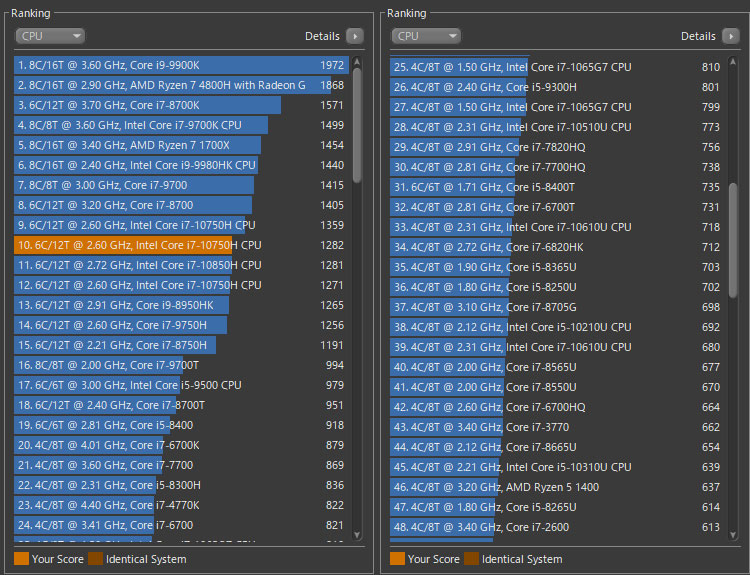750x575 pixels.
Task: Select the Core i7-6700HQ row
Action: tap(558, 408)
